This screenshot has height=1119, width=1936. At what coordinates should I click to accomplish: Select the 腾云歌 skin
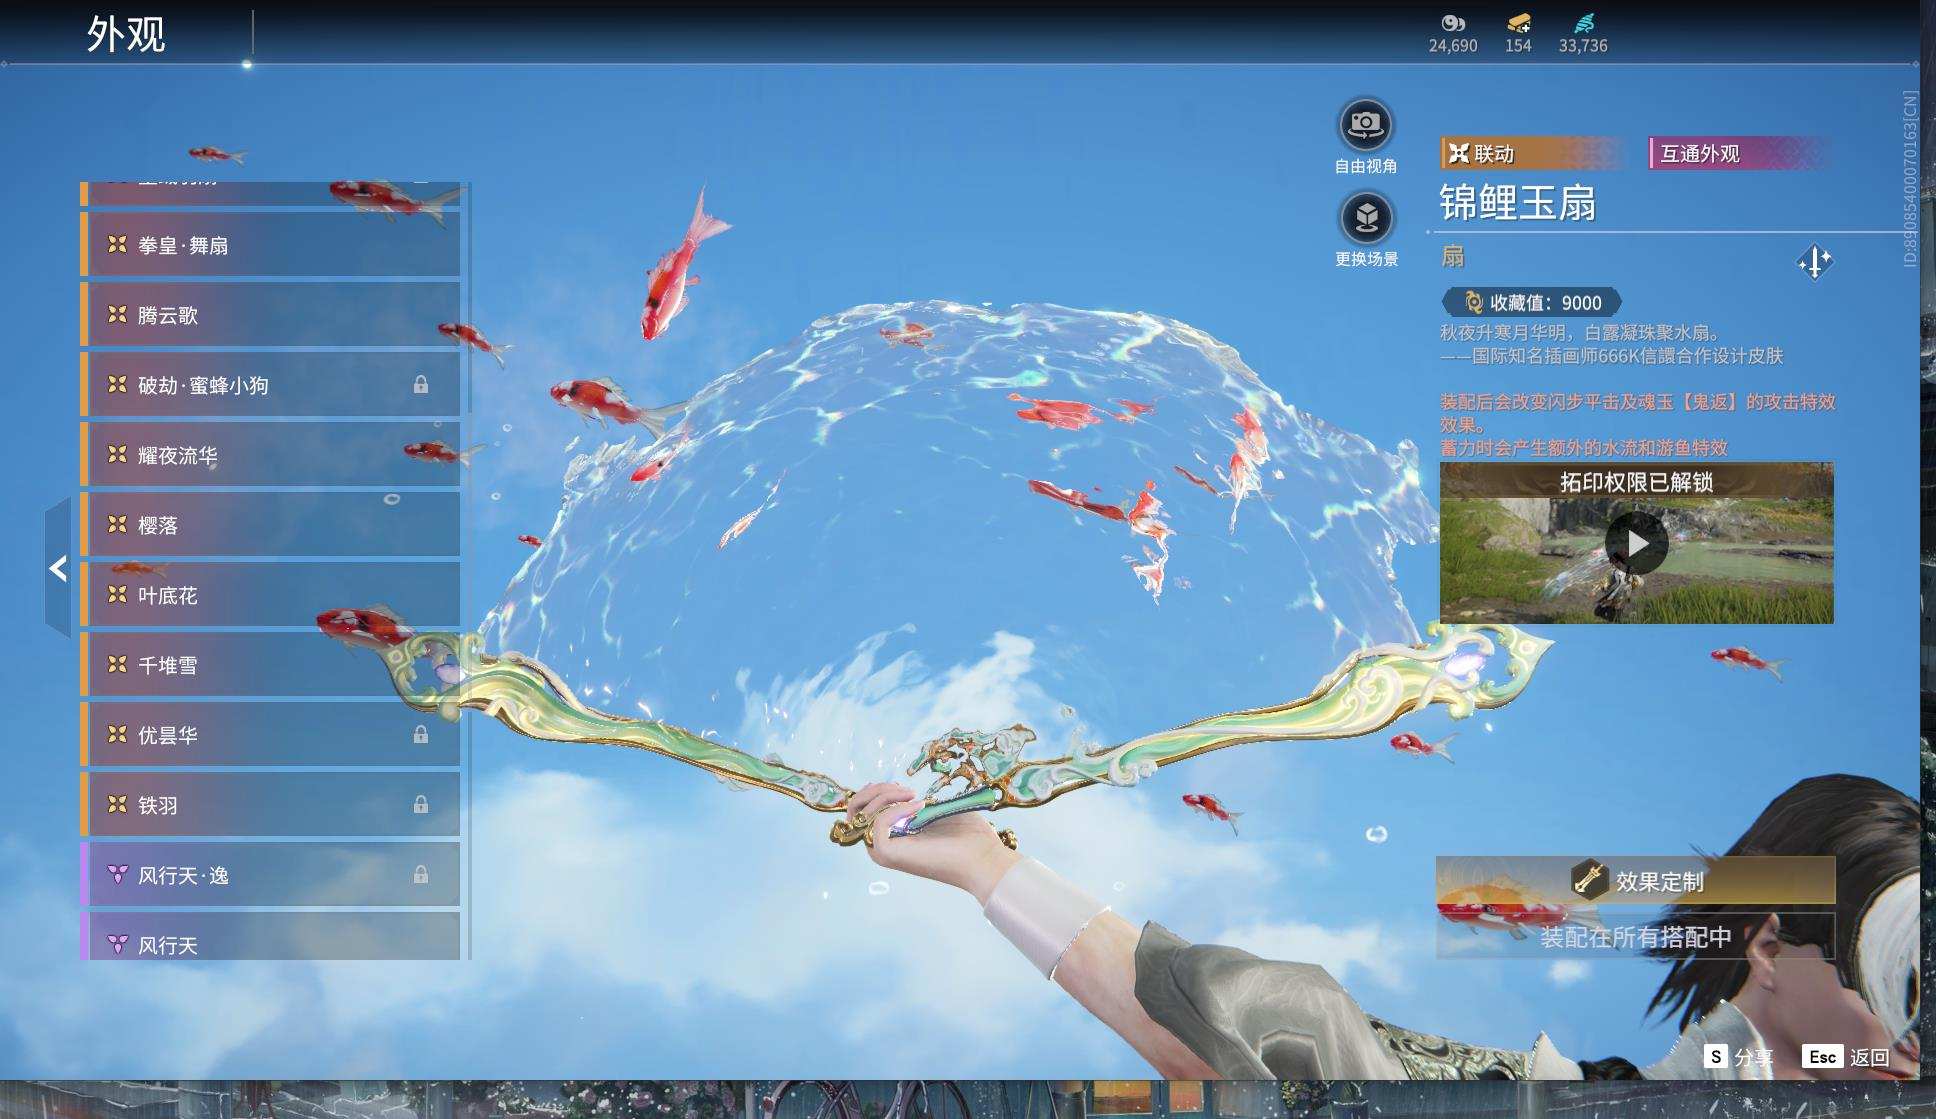pos(270,315)
